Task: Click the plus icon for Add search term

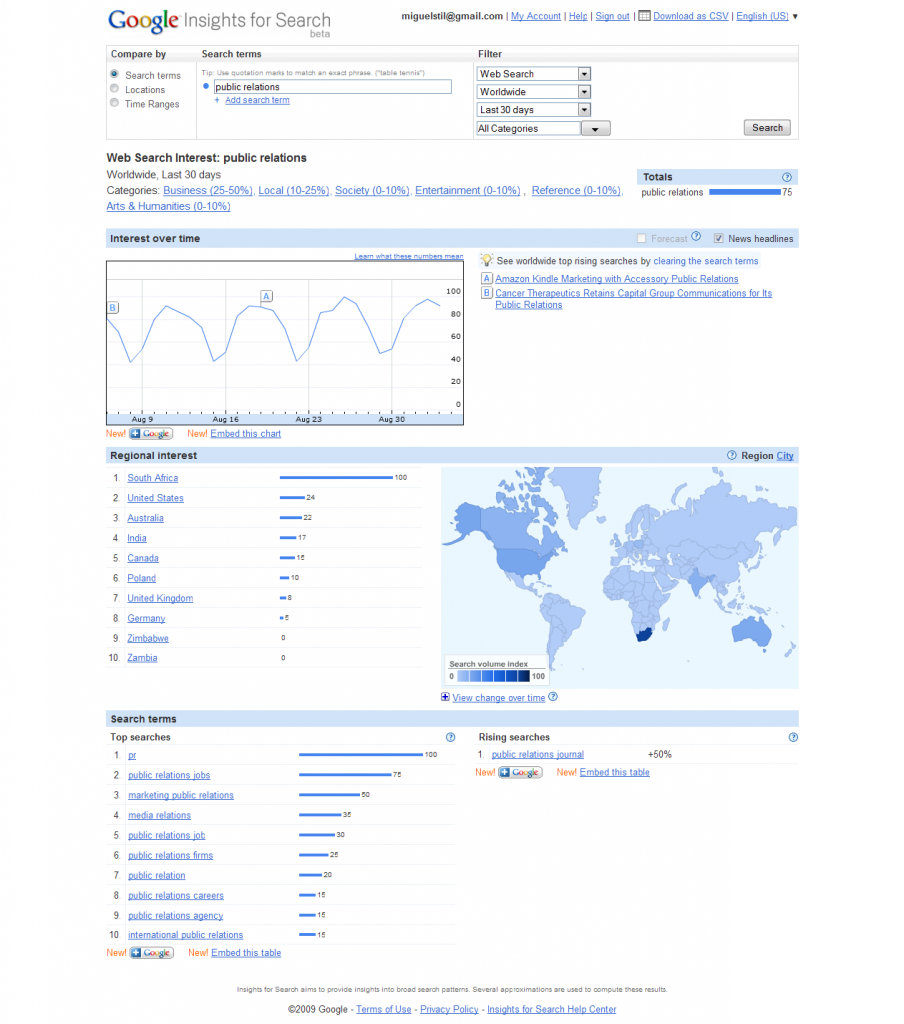Action: [x=217, y=100]
